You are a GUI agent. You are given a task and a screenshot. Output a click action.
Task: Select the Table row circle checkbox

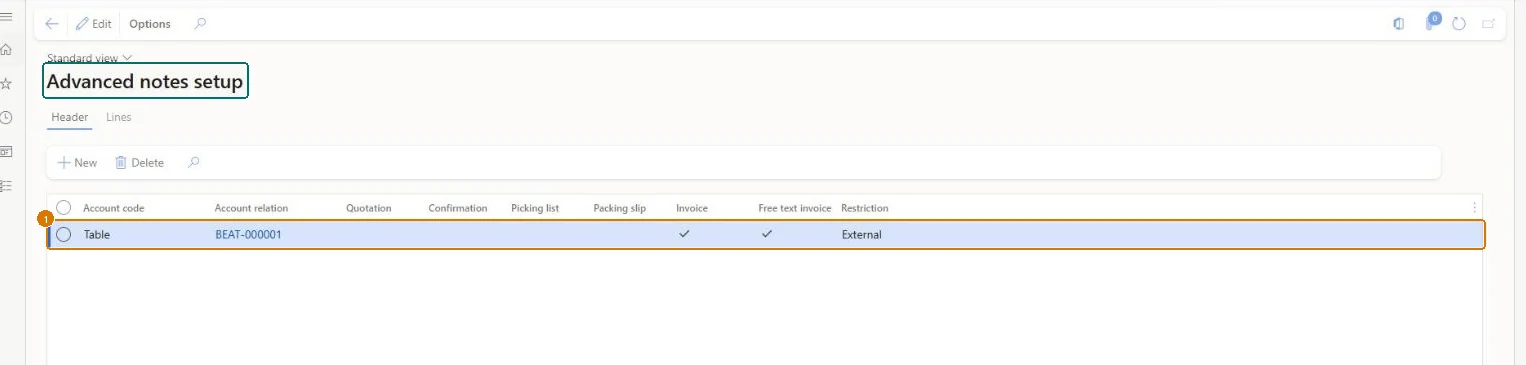(64, 235)
